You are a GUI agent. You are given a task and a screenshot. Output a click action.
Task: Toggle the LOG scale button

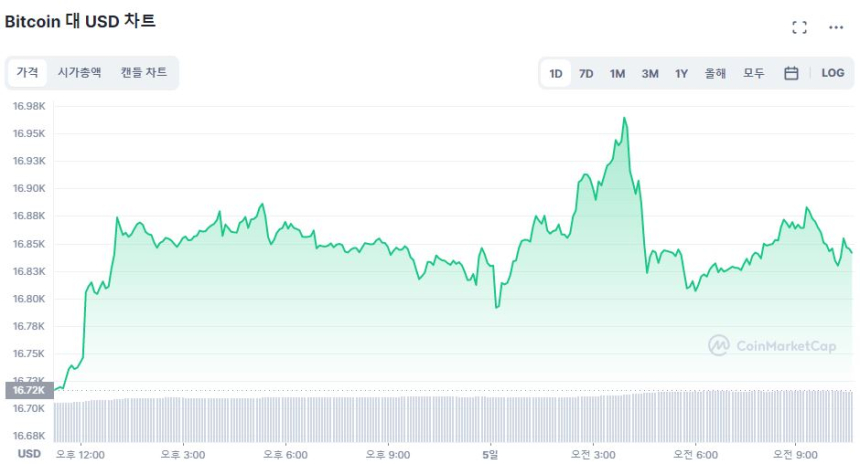pos(832,73)
